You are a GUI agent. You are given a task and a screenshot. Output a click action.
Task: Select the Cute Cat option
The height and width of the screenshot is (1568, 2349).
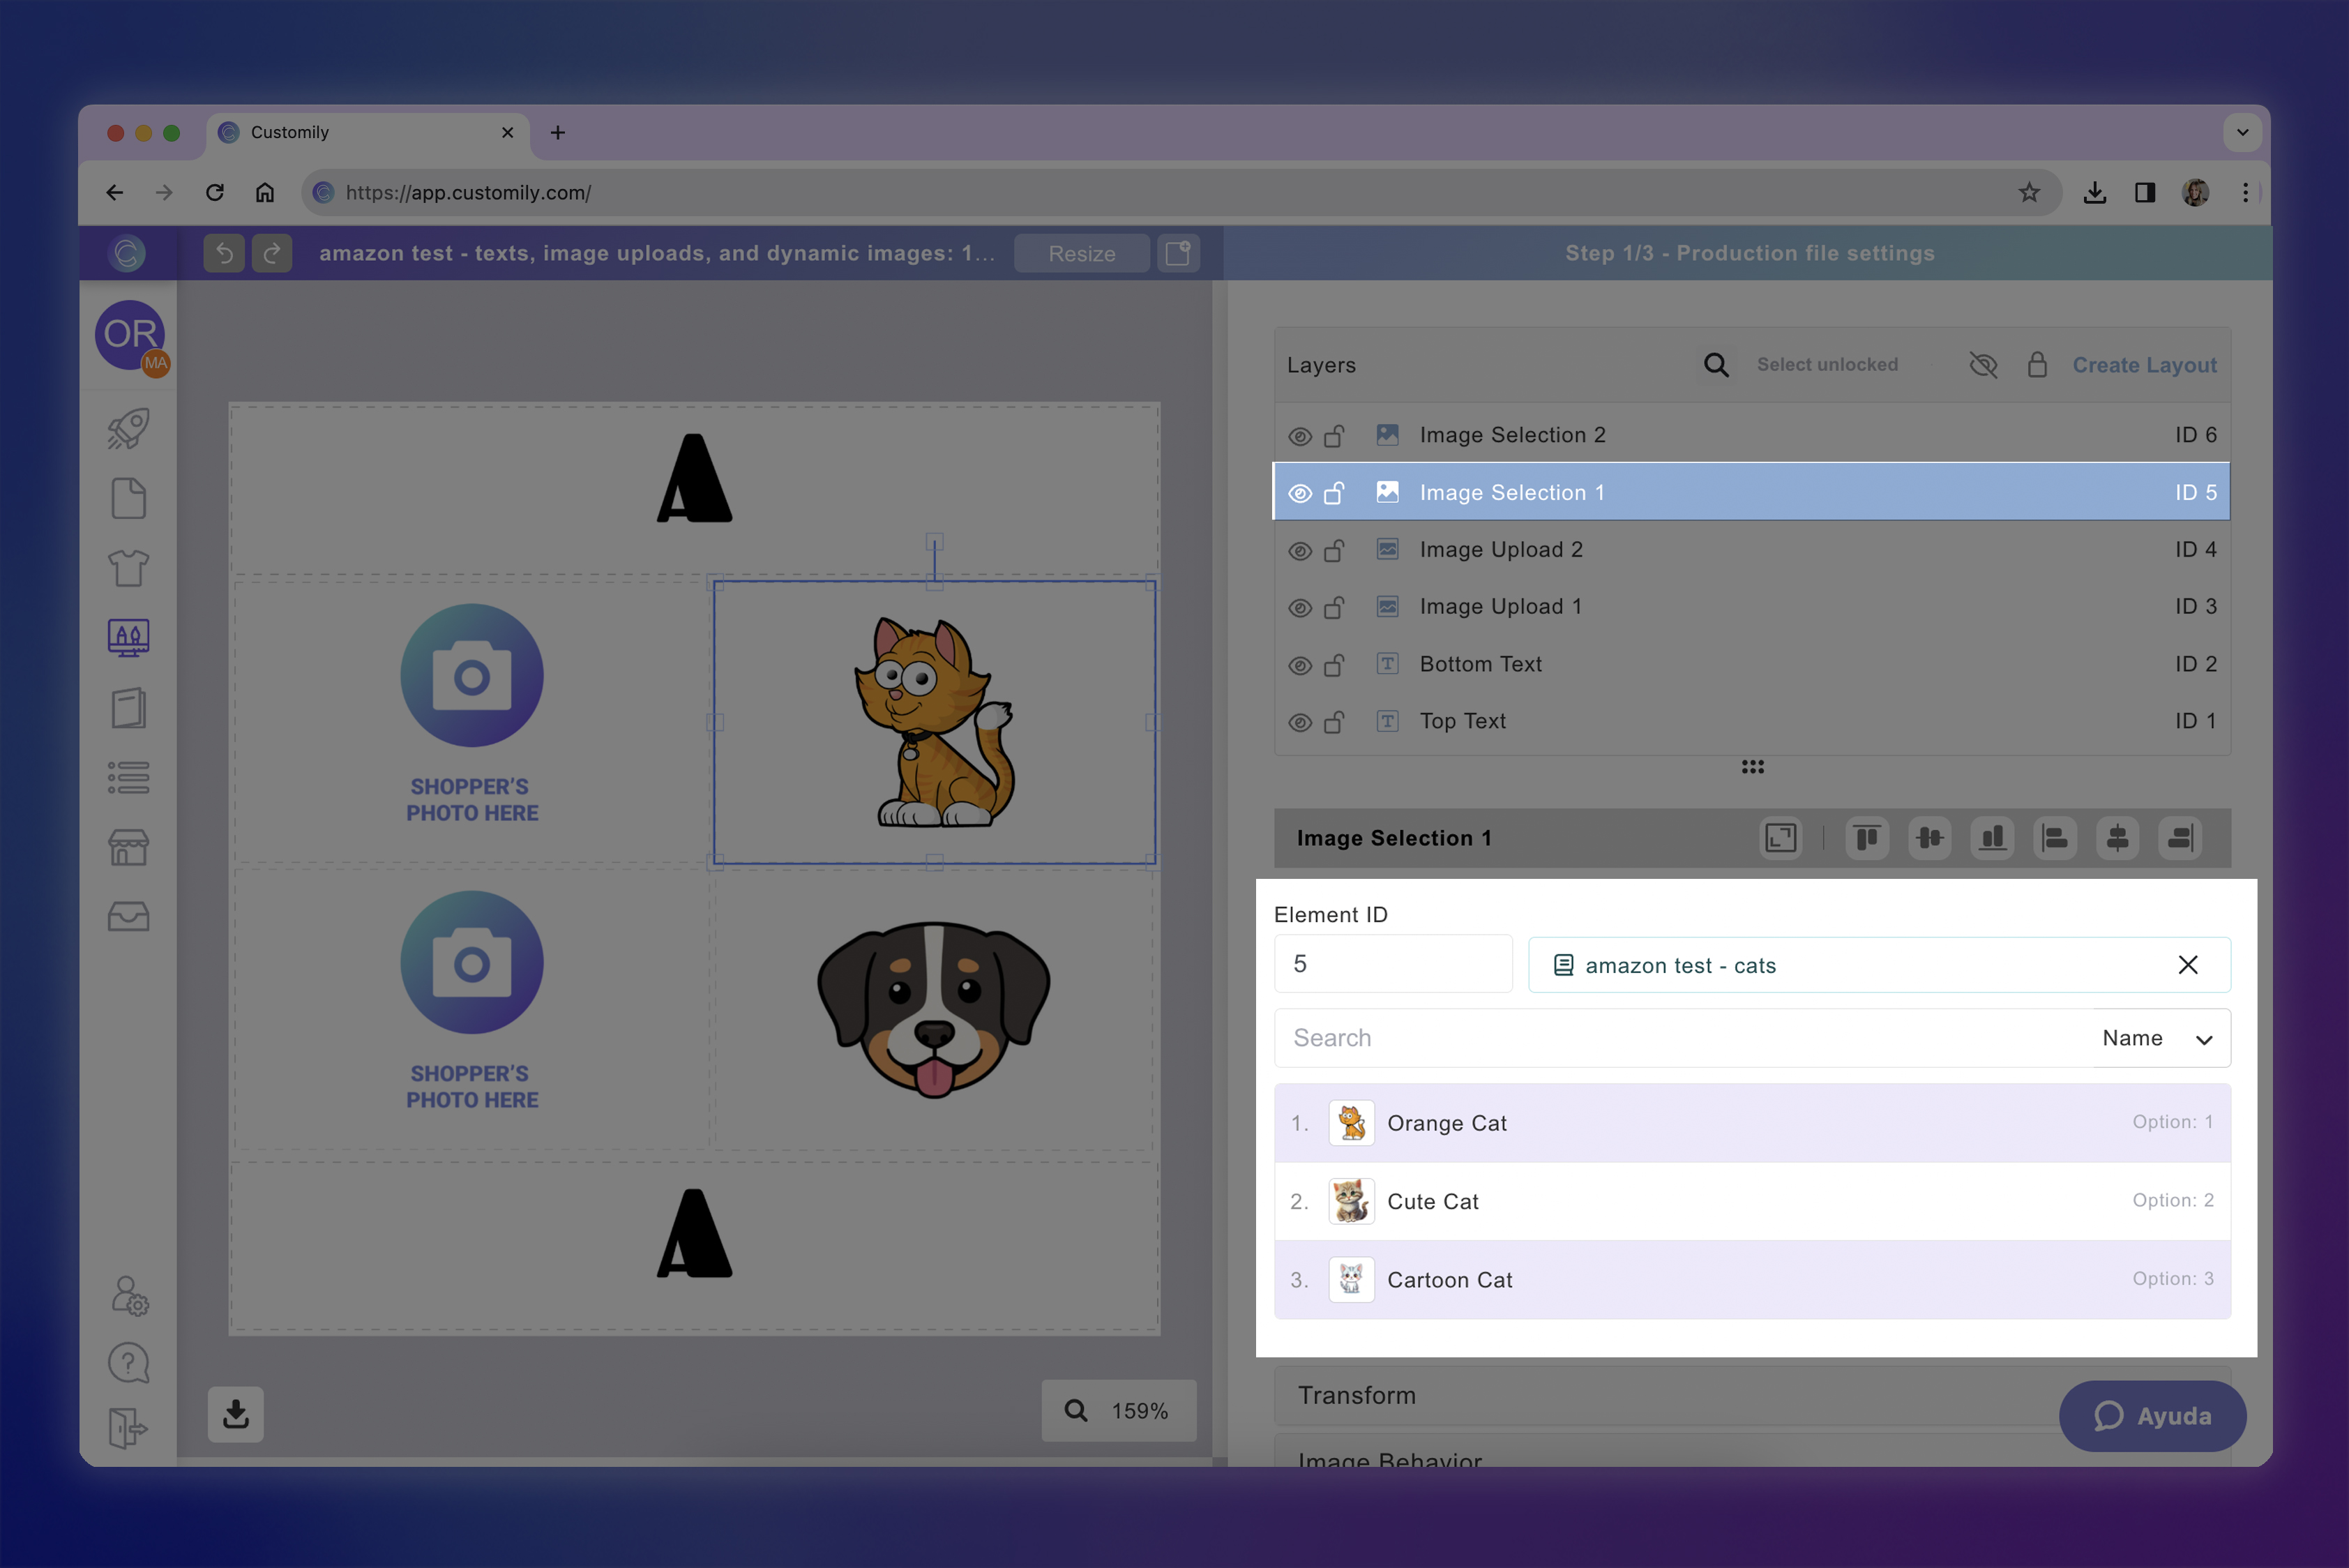click(x=1752, y=1201)
